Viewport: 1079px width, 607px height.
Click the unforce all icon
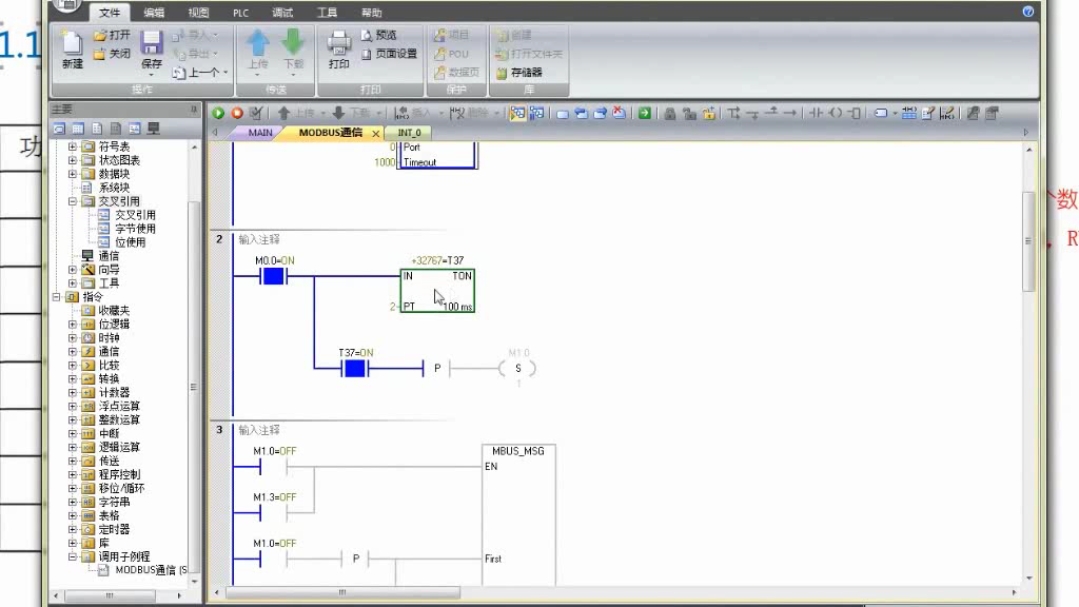coord(709,114)
